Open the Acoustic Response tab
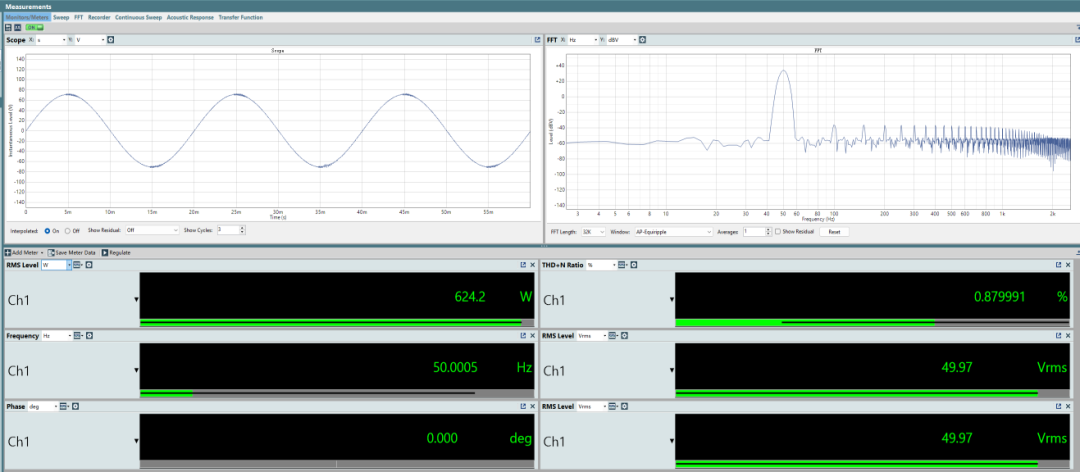Screen dimensions: 1080x472 [x=190, y=17]
